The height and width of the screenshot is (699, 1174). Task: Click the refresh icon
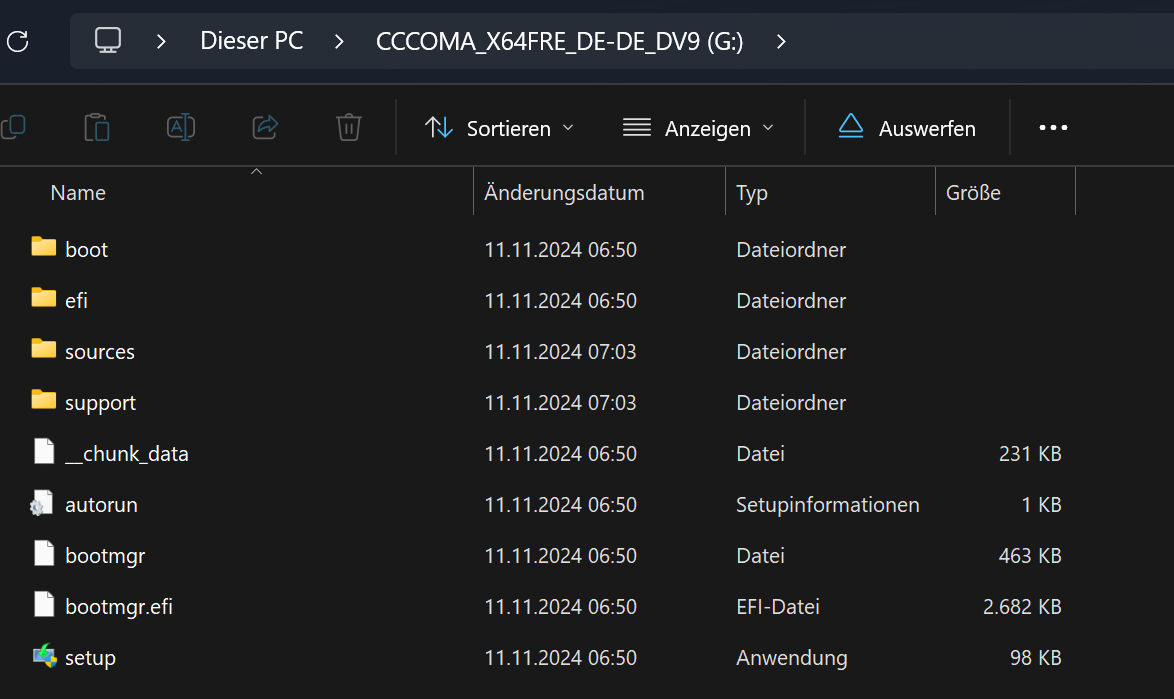[x=17, y=41]
